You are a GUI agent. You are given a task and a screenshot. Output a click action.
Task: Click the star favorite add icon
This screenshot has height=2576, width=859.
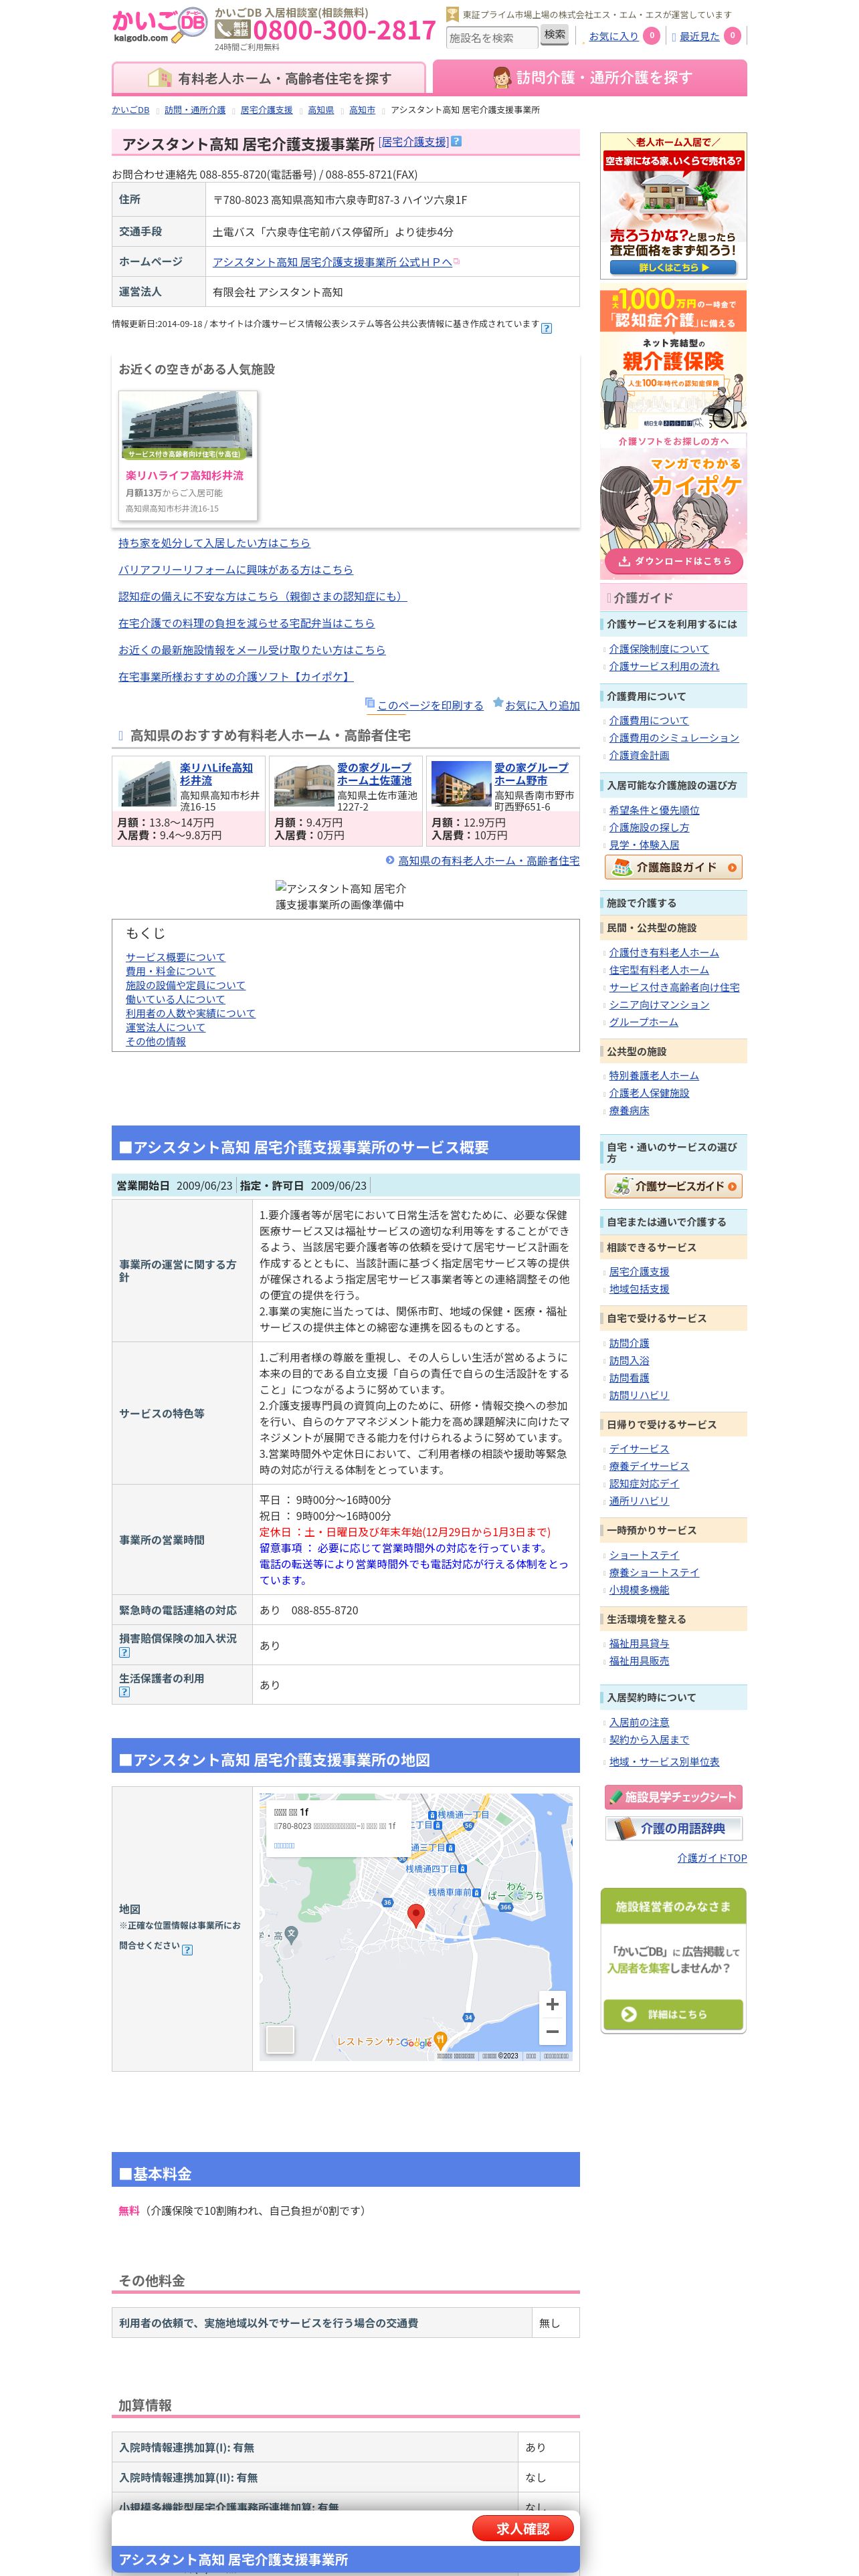point(498,703)
